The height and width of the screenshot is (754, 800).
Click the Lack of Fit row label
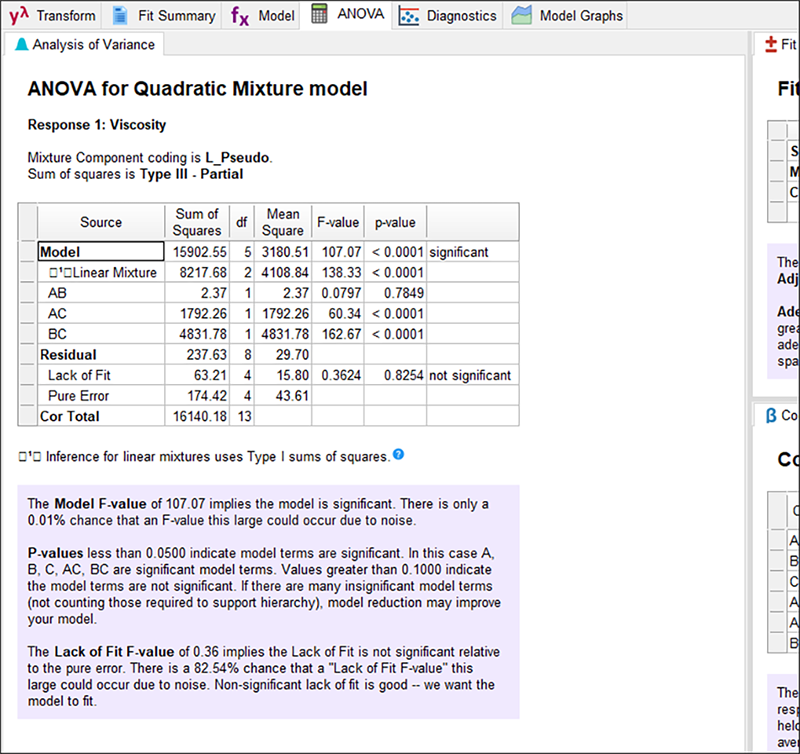[76, 375]
